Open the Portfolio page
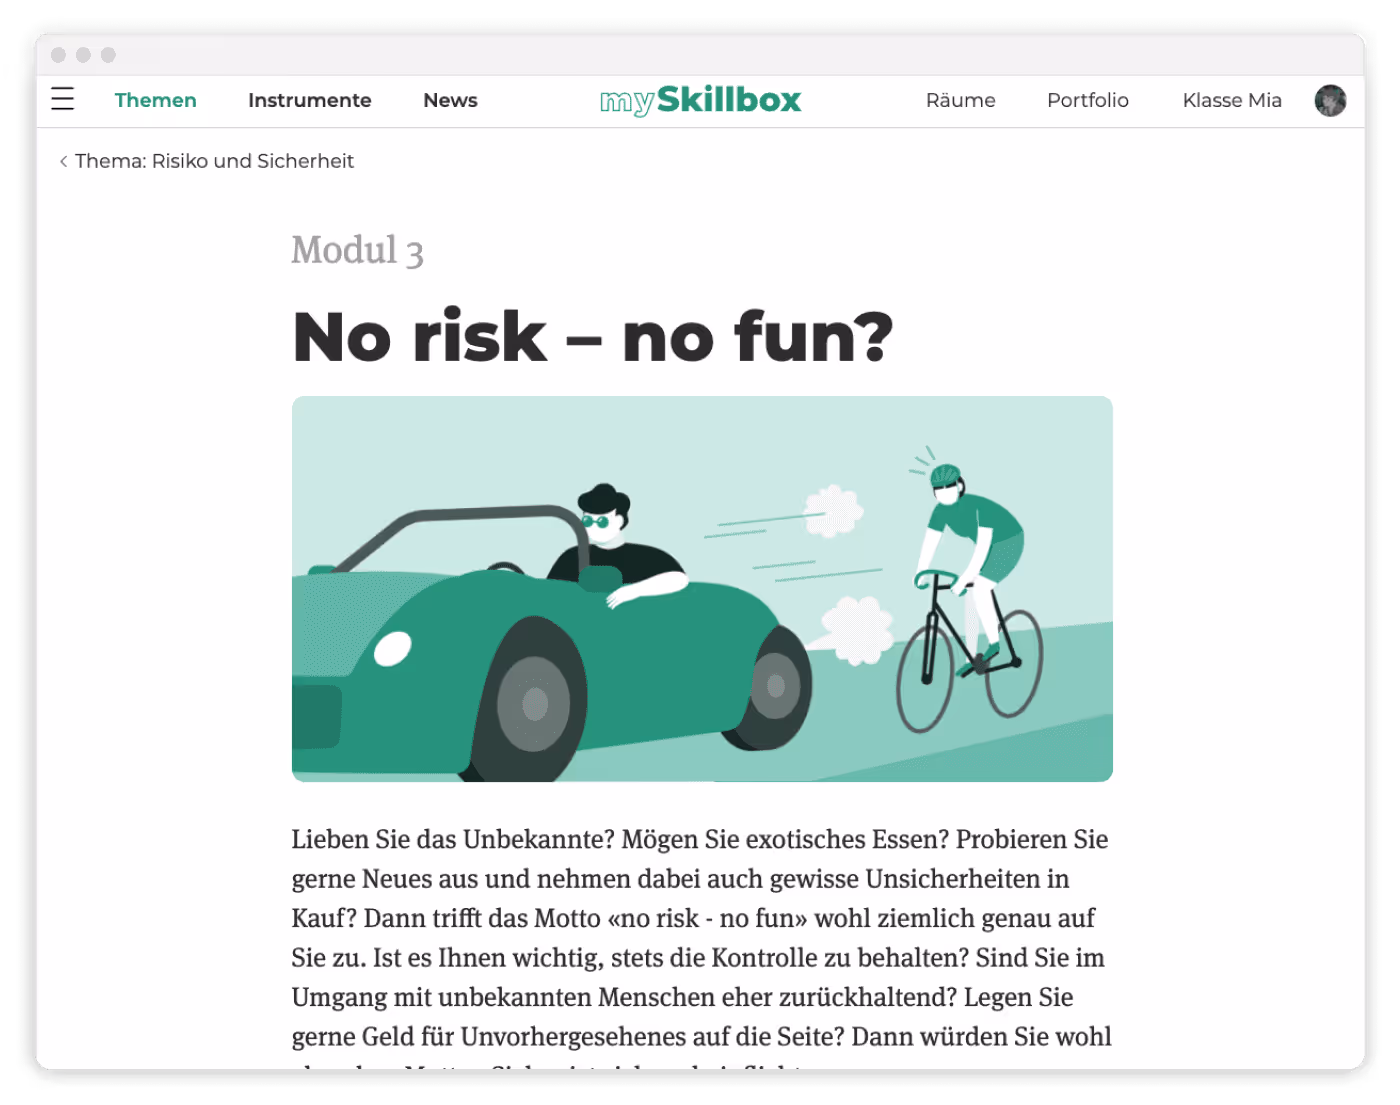Screen dimensions: 1400x1105 1087,100
